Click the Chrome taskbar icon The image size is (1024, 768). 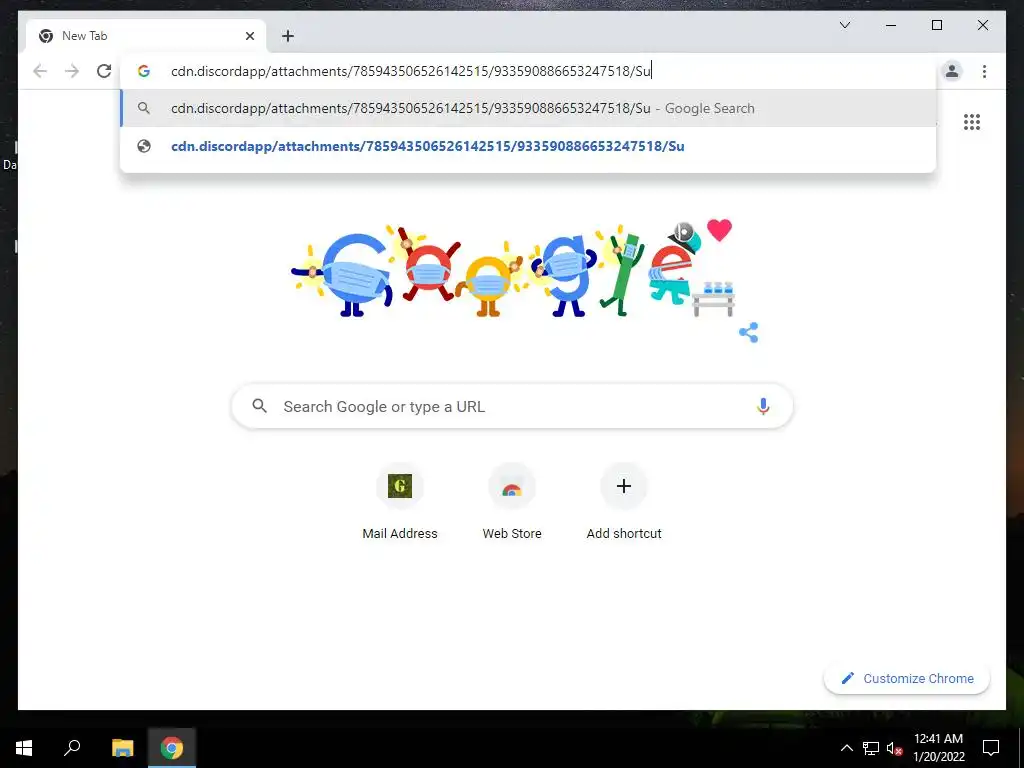tap(172, 748)
